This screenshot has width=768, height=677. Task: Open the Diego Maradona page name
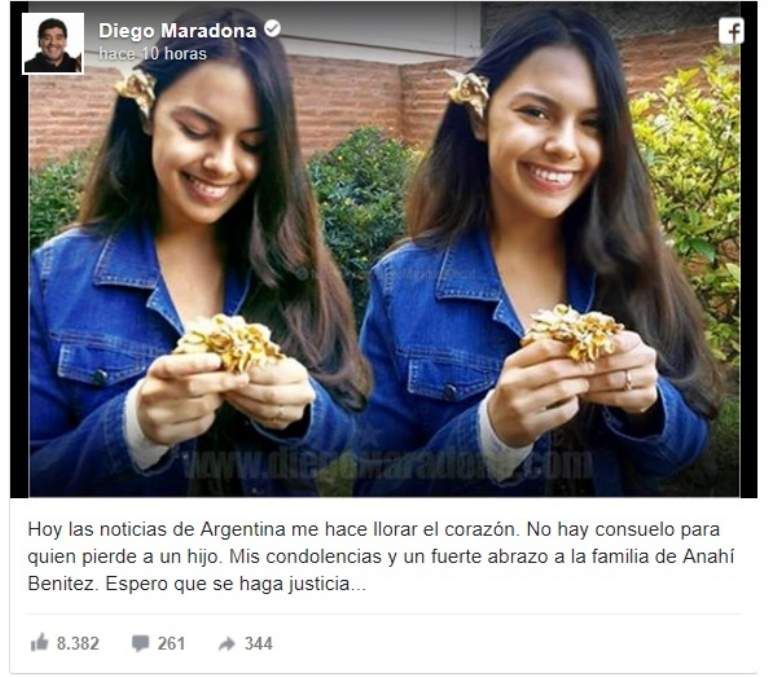point(177,30)
